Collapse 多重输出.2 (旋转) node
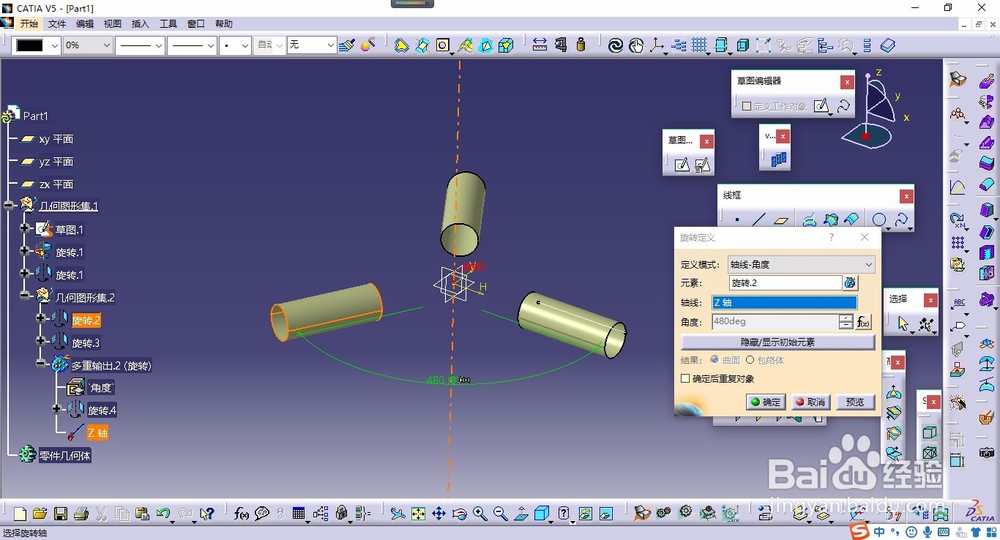 pyautogui.click(x=41, y=364)
